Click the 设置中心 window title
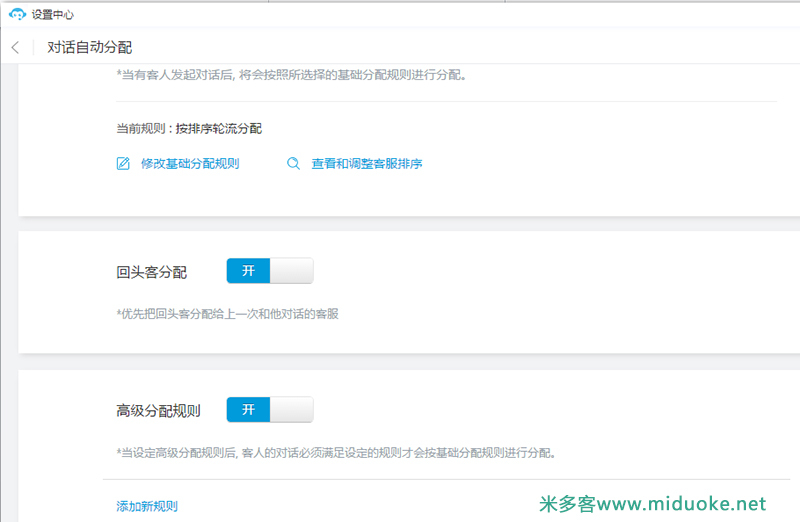The height and width of the screenshot is (522, 800). 53,15
